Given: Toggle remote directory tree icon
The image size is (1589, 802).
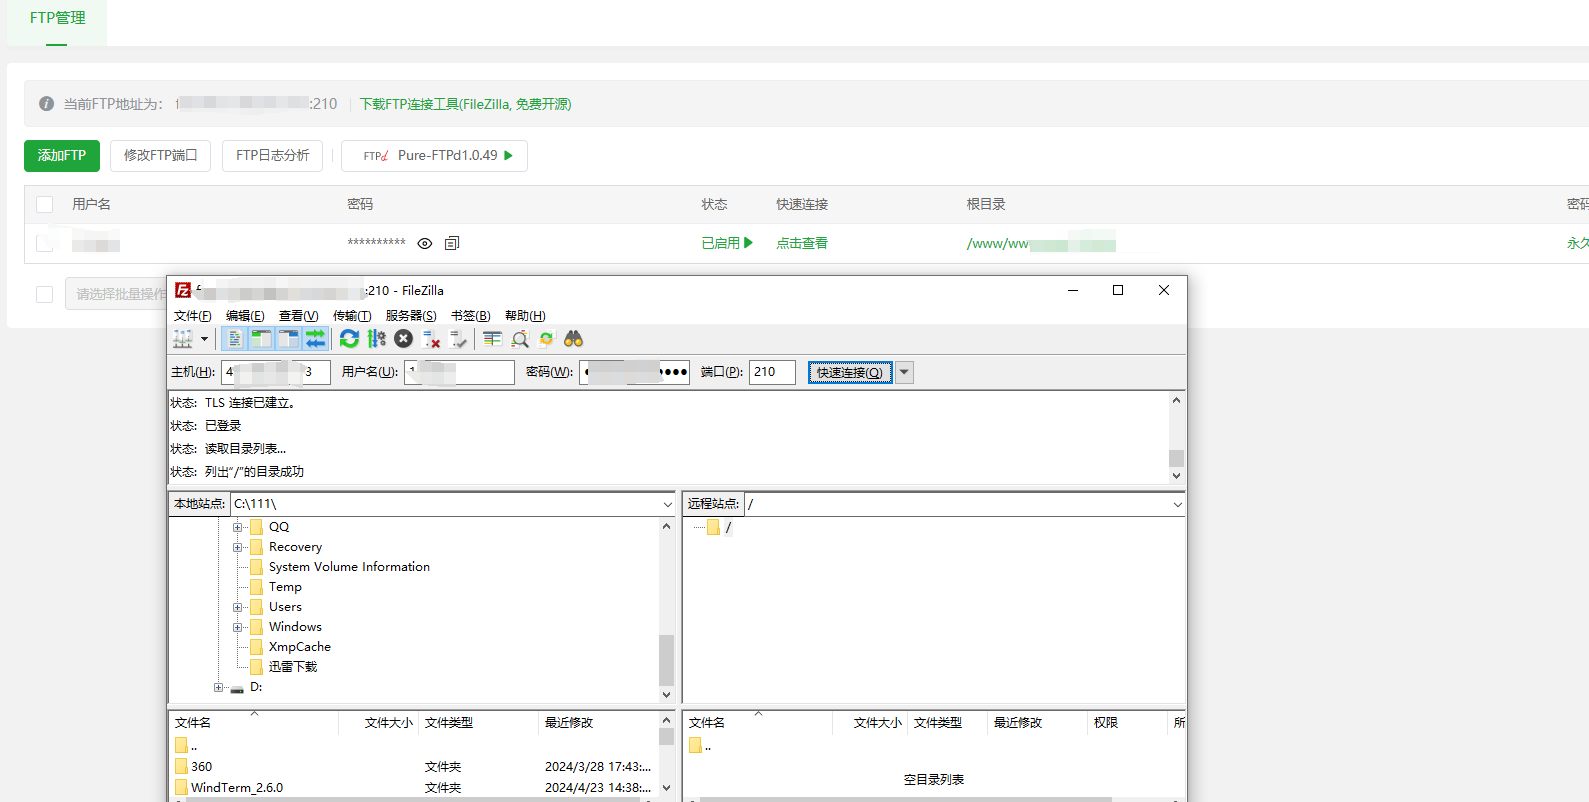Looking at the screenshot, I should click(x=288, y=339).
